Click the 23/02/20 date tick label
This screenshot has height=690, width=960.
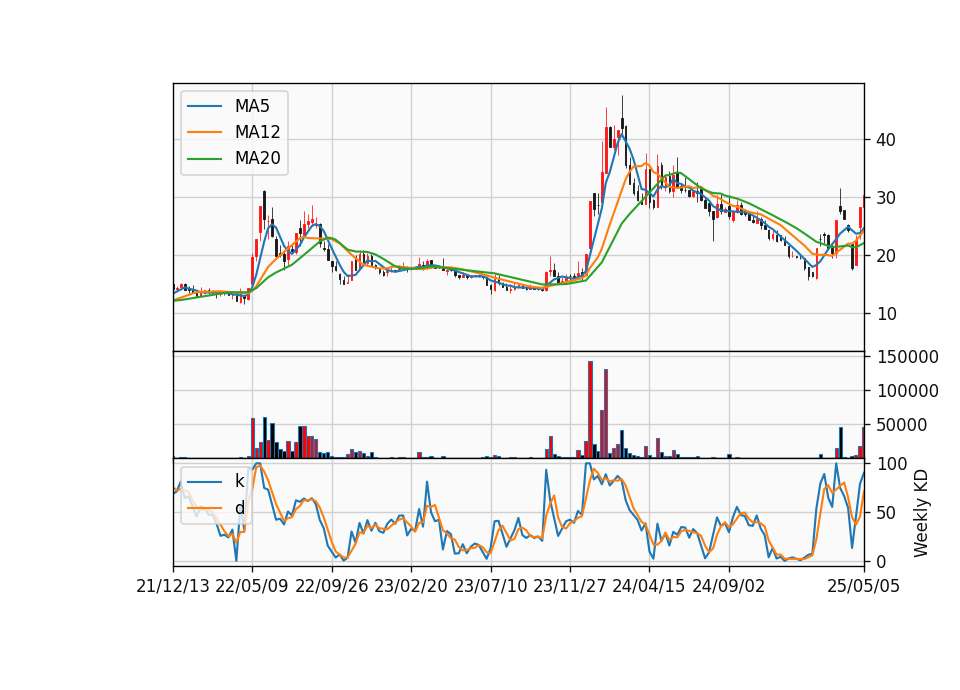[411, 587]
